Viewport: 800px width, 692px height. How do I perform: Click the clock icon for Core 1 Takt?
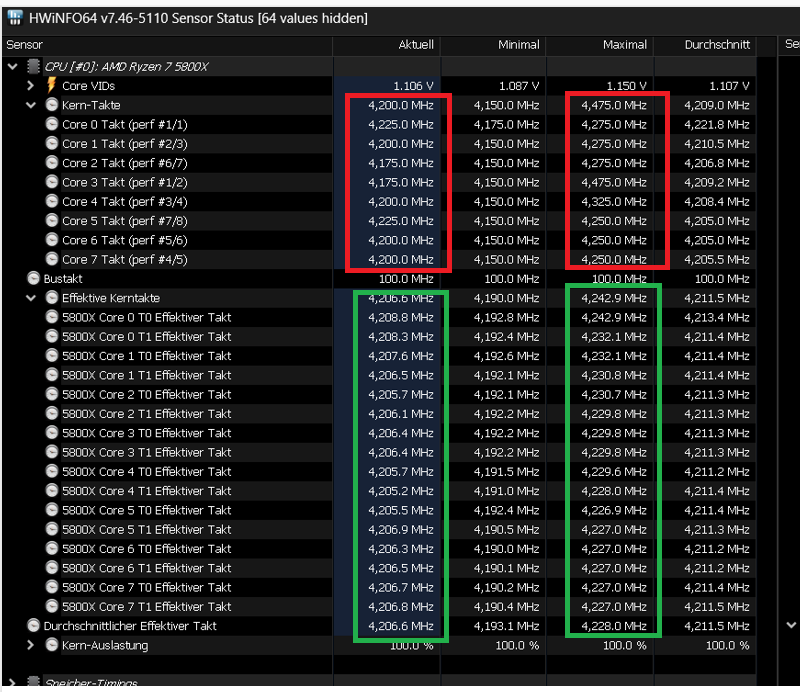pyautogui.click(x=52, y=143)
